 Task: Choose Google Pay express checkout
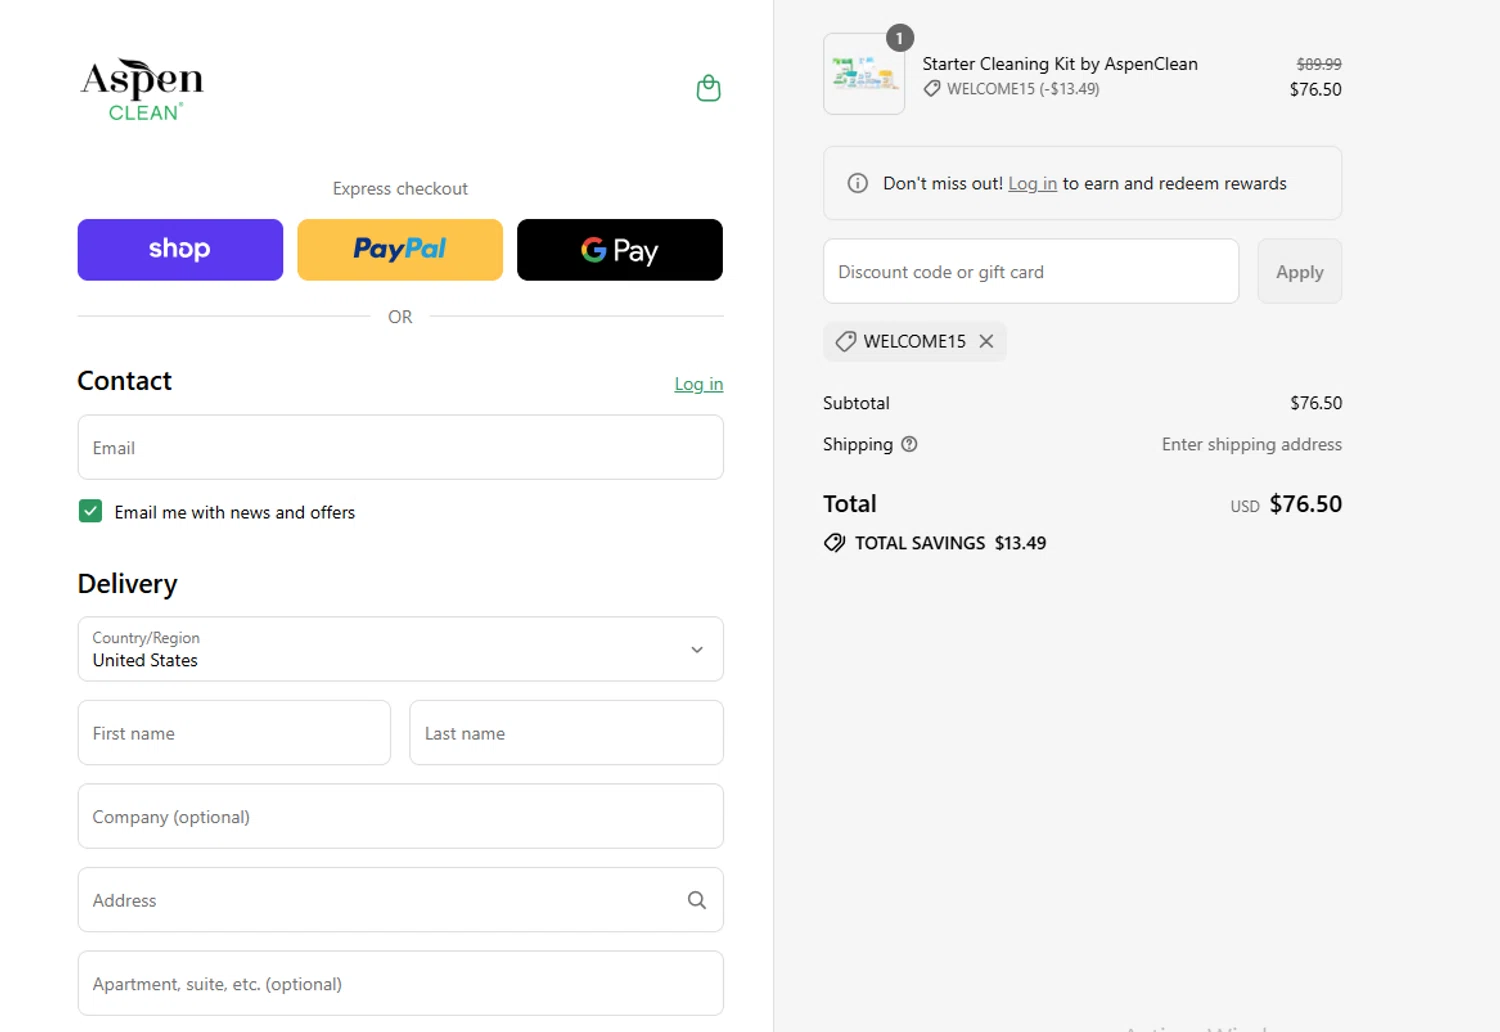(620, 250)
